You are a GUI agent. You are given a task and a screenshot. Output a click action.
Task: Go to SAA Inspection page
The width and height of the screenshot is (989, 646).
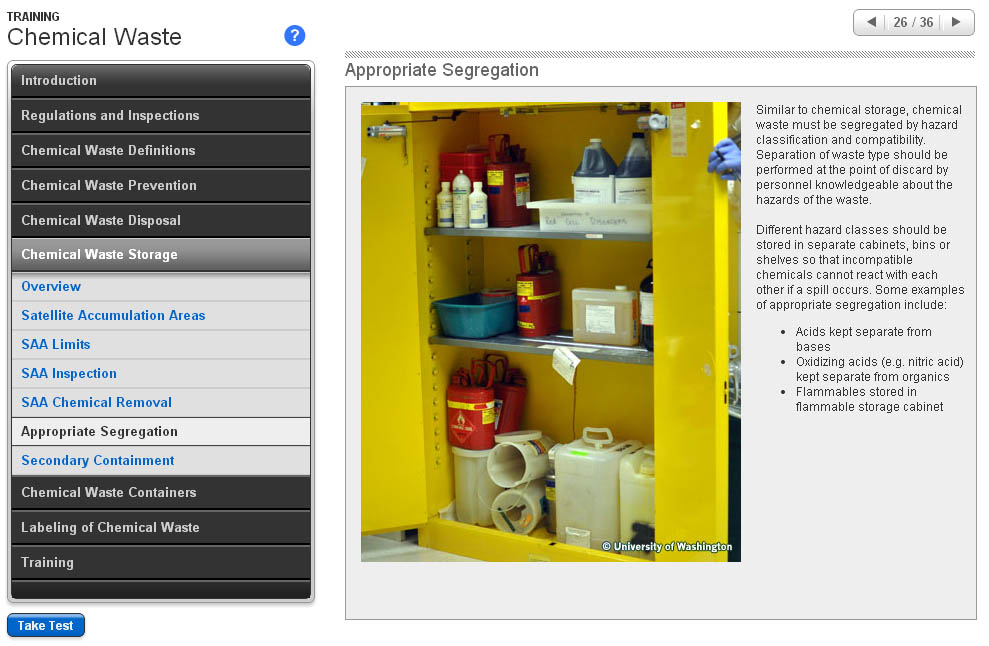(69, 374)
